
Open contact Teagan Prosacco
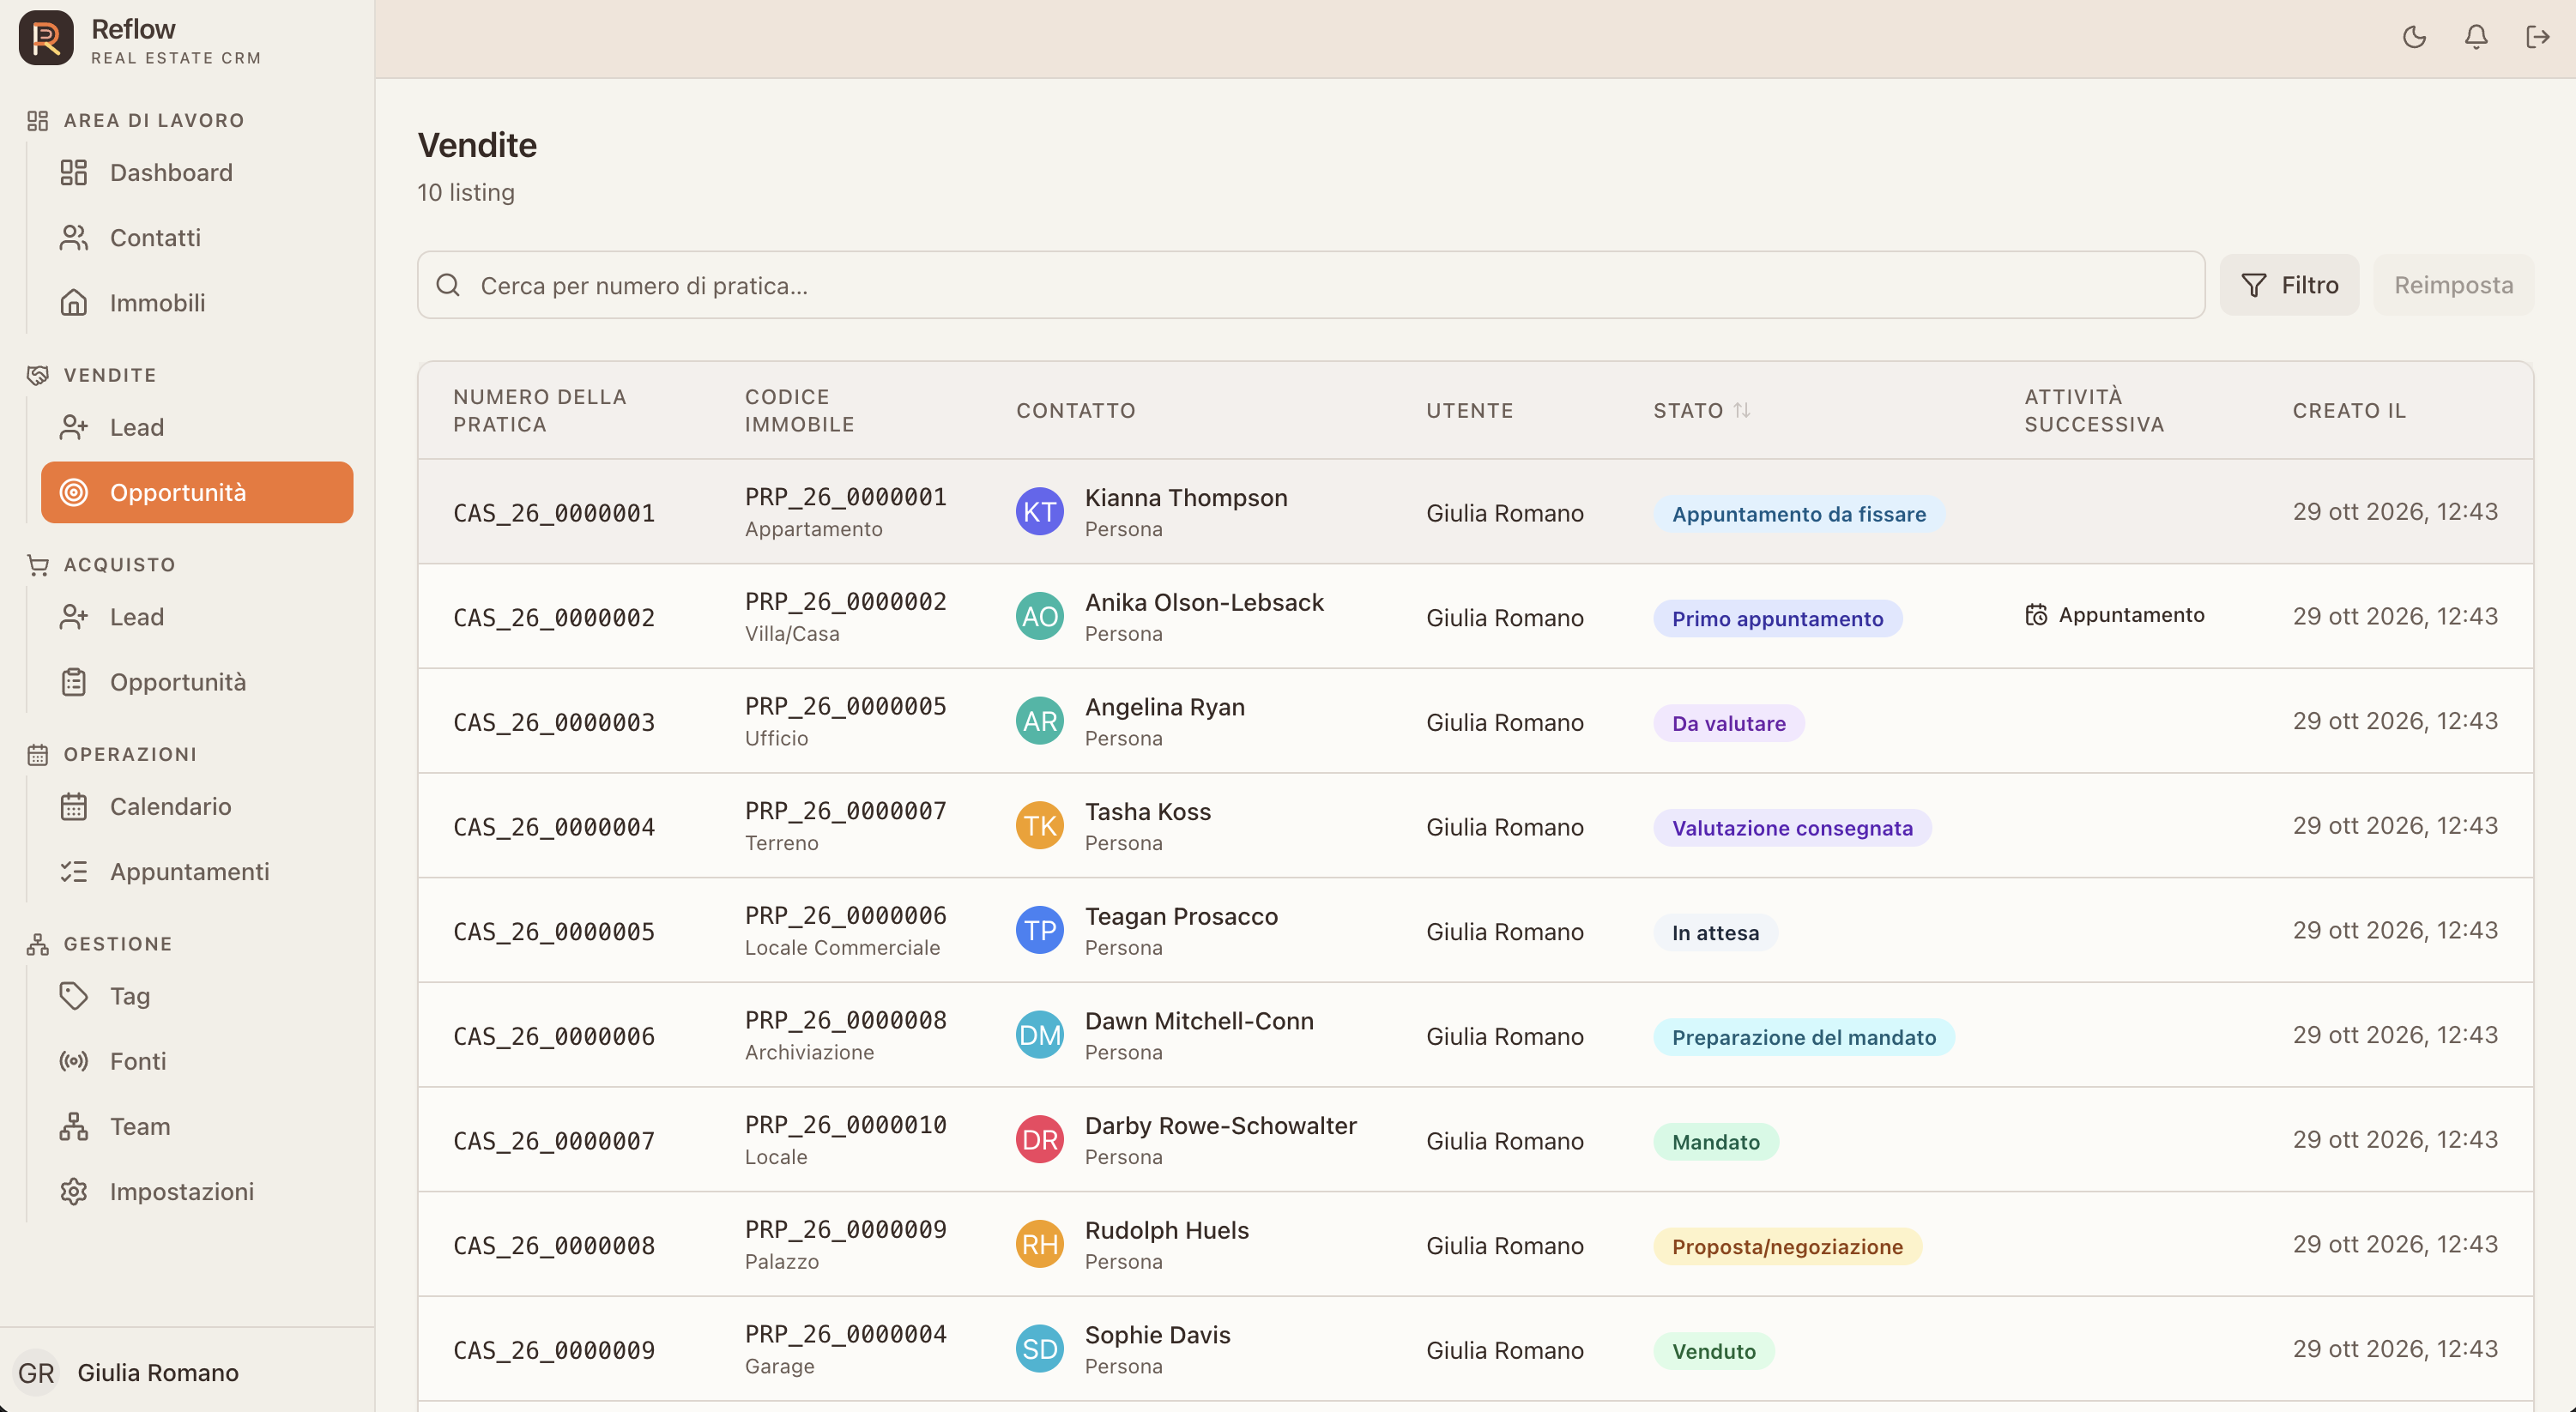1181,916
